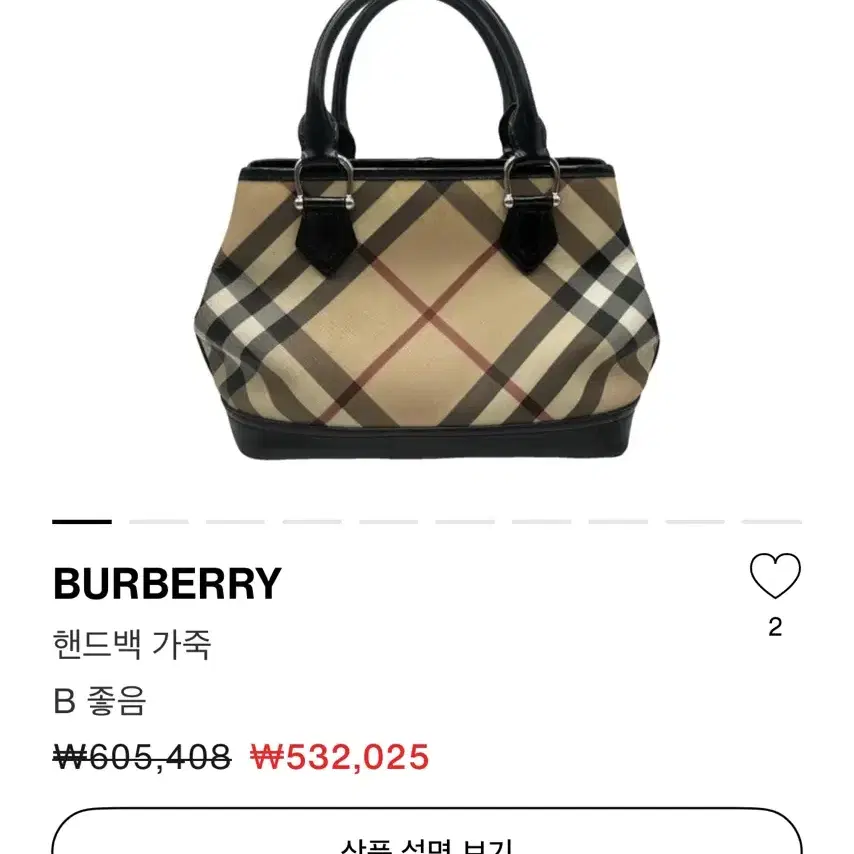
Task: Jump to the last image indicator
Action: 772,522
